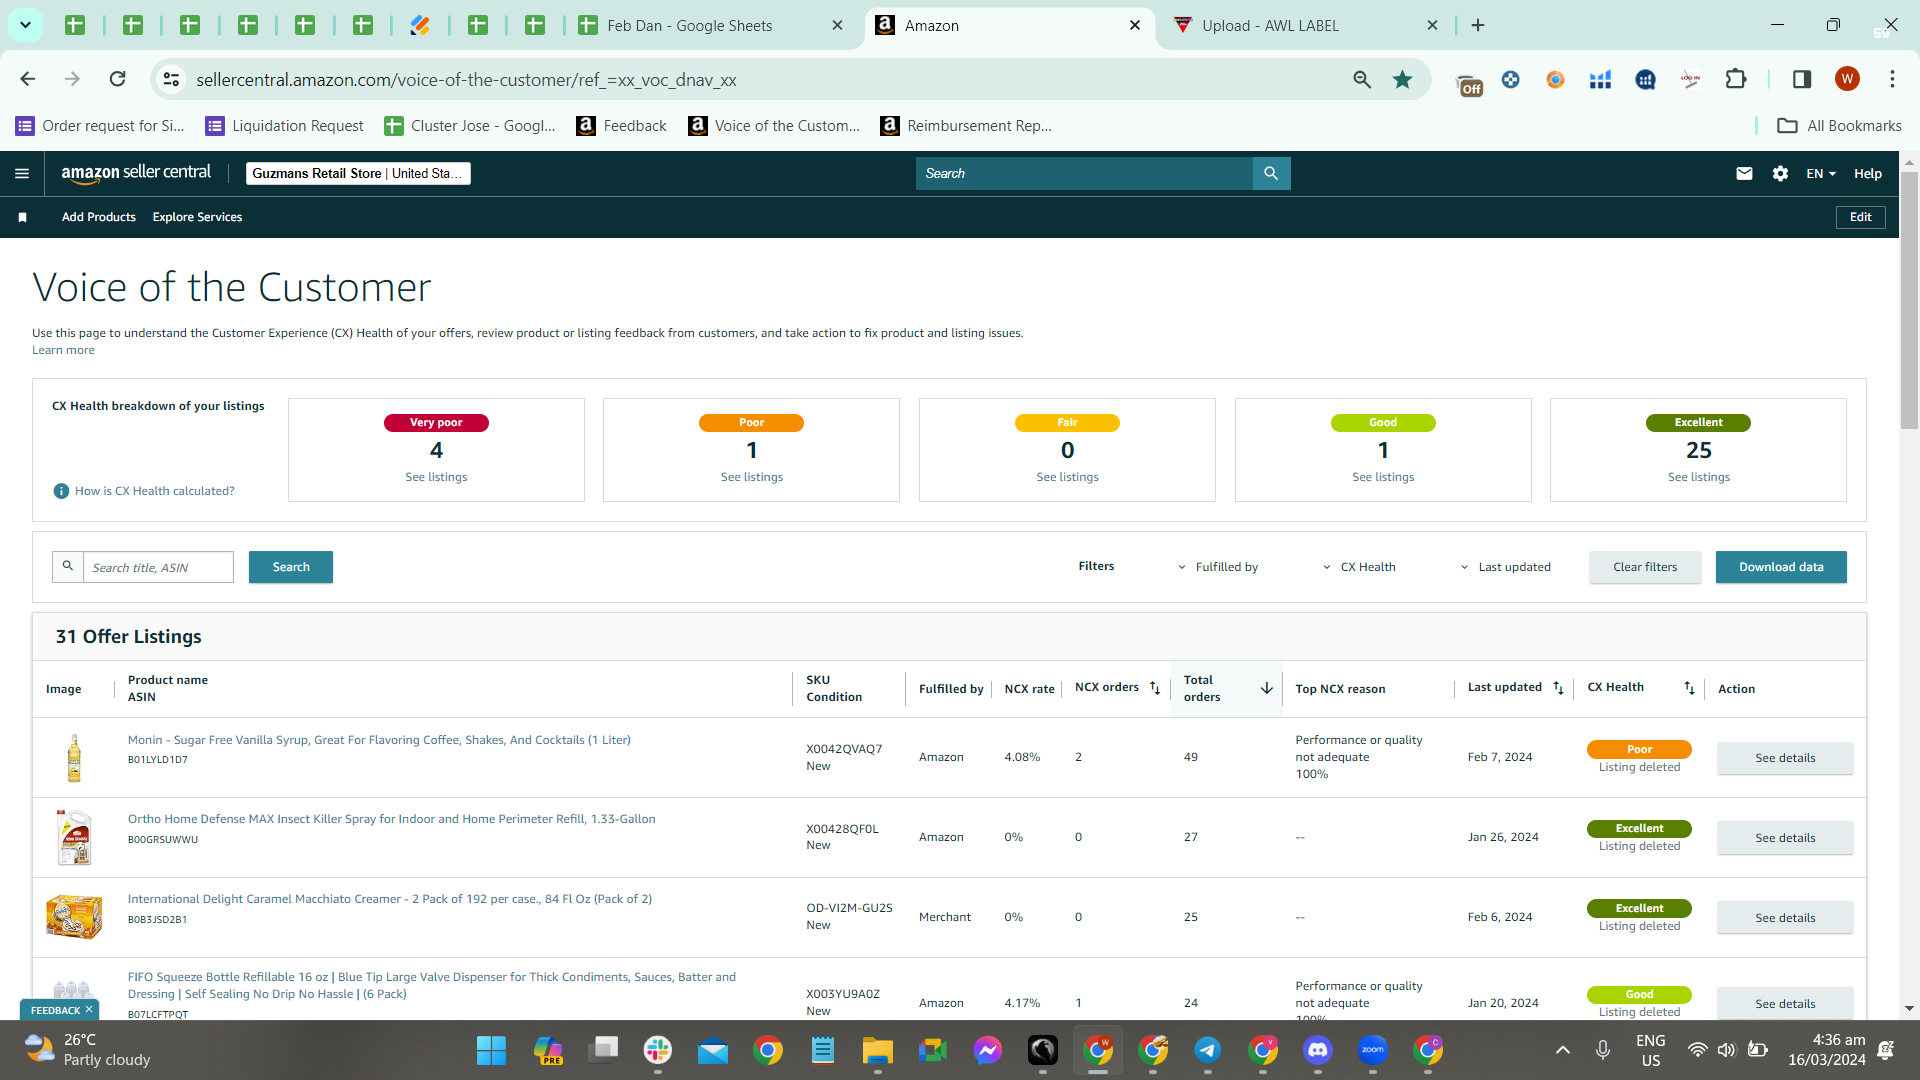1920x1080 pixels.
Task: Open Telegram from the taskbar
Action: (1207, 1050)
